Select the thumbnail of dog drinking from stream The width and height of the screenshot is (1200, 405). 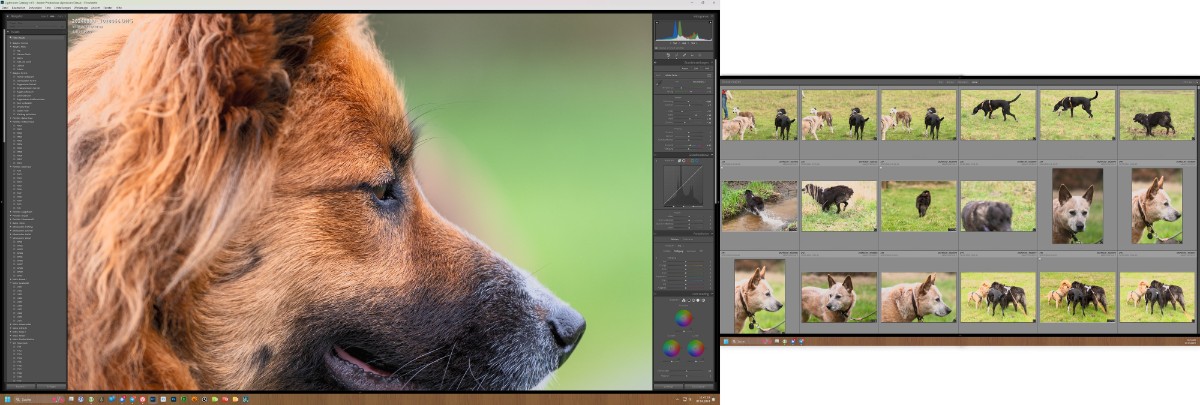point(760,205)
